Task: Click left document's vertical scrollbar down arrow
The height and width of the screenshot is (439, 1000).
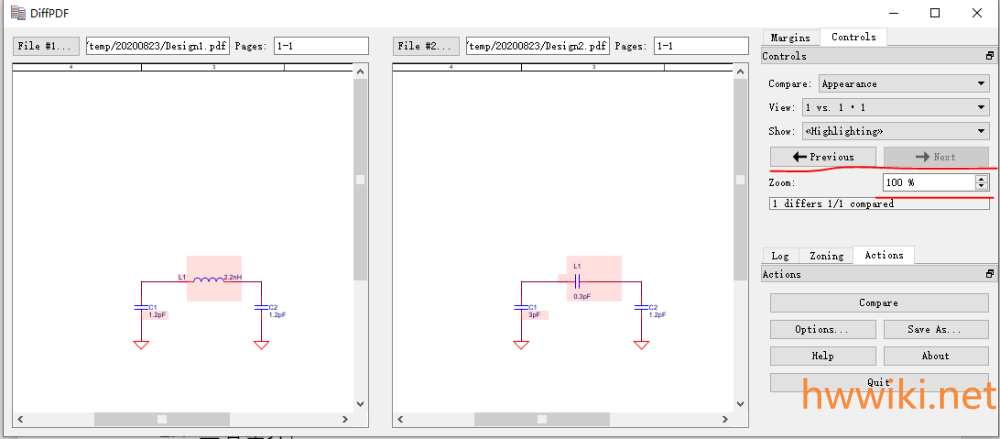Action: 360,404
